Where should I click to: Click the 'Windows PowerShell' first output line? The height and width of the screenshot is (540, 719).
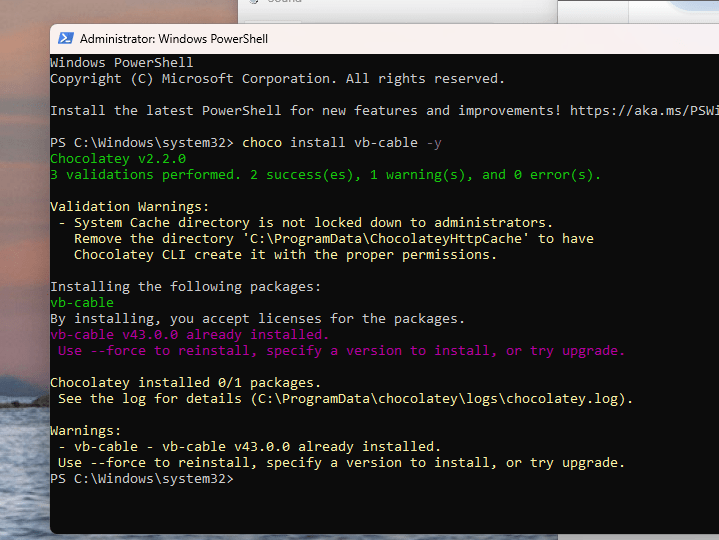click(122, 63)
